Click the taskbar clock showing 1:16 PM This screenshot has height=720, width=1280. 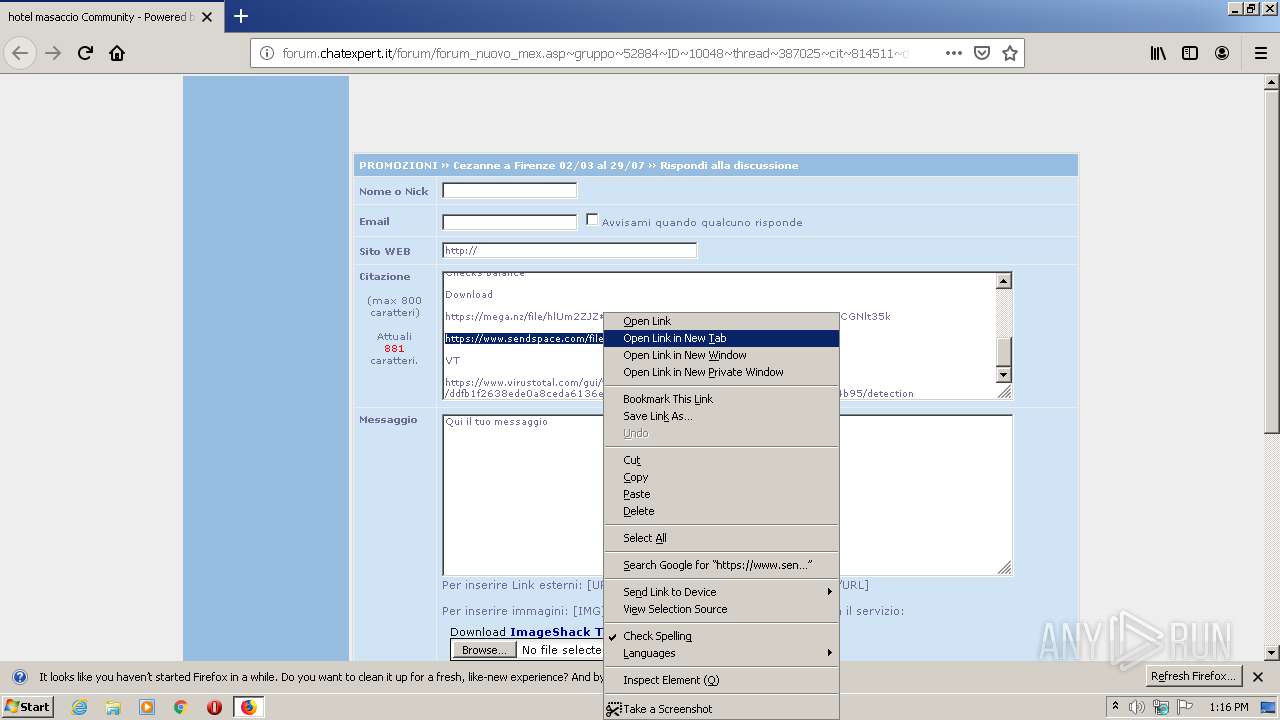[x=1228, y=707]
